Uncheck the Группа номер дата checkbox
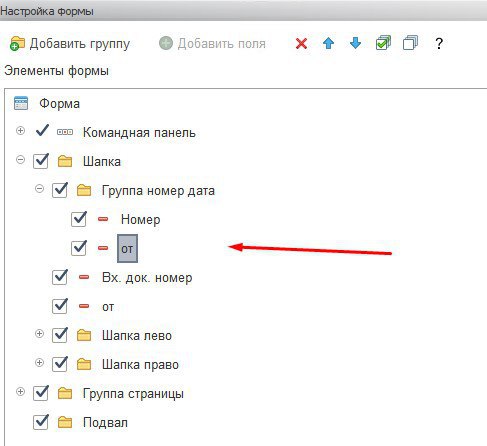 click(60, 190)
